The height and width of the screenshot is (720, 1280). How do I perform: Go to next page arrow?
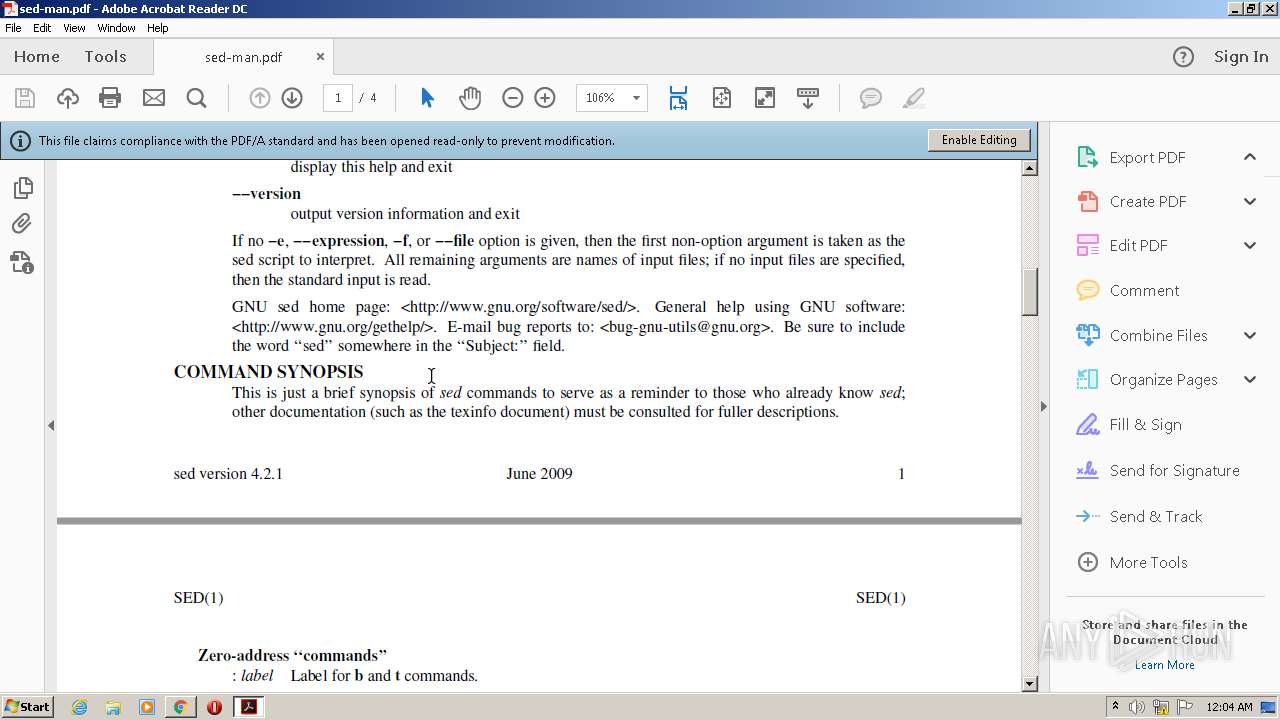pyautogui.click(x=292, y=98)
